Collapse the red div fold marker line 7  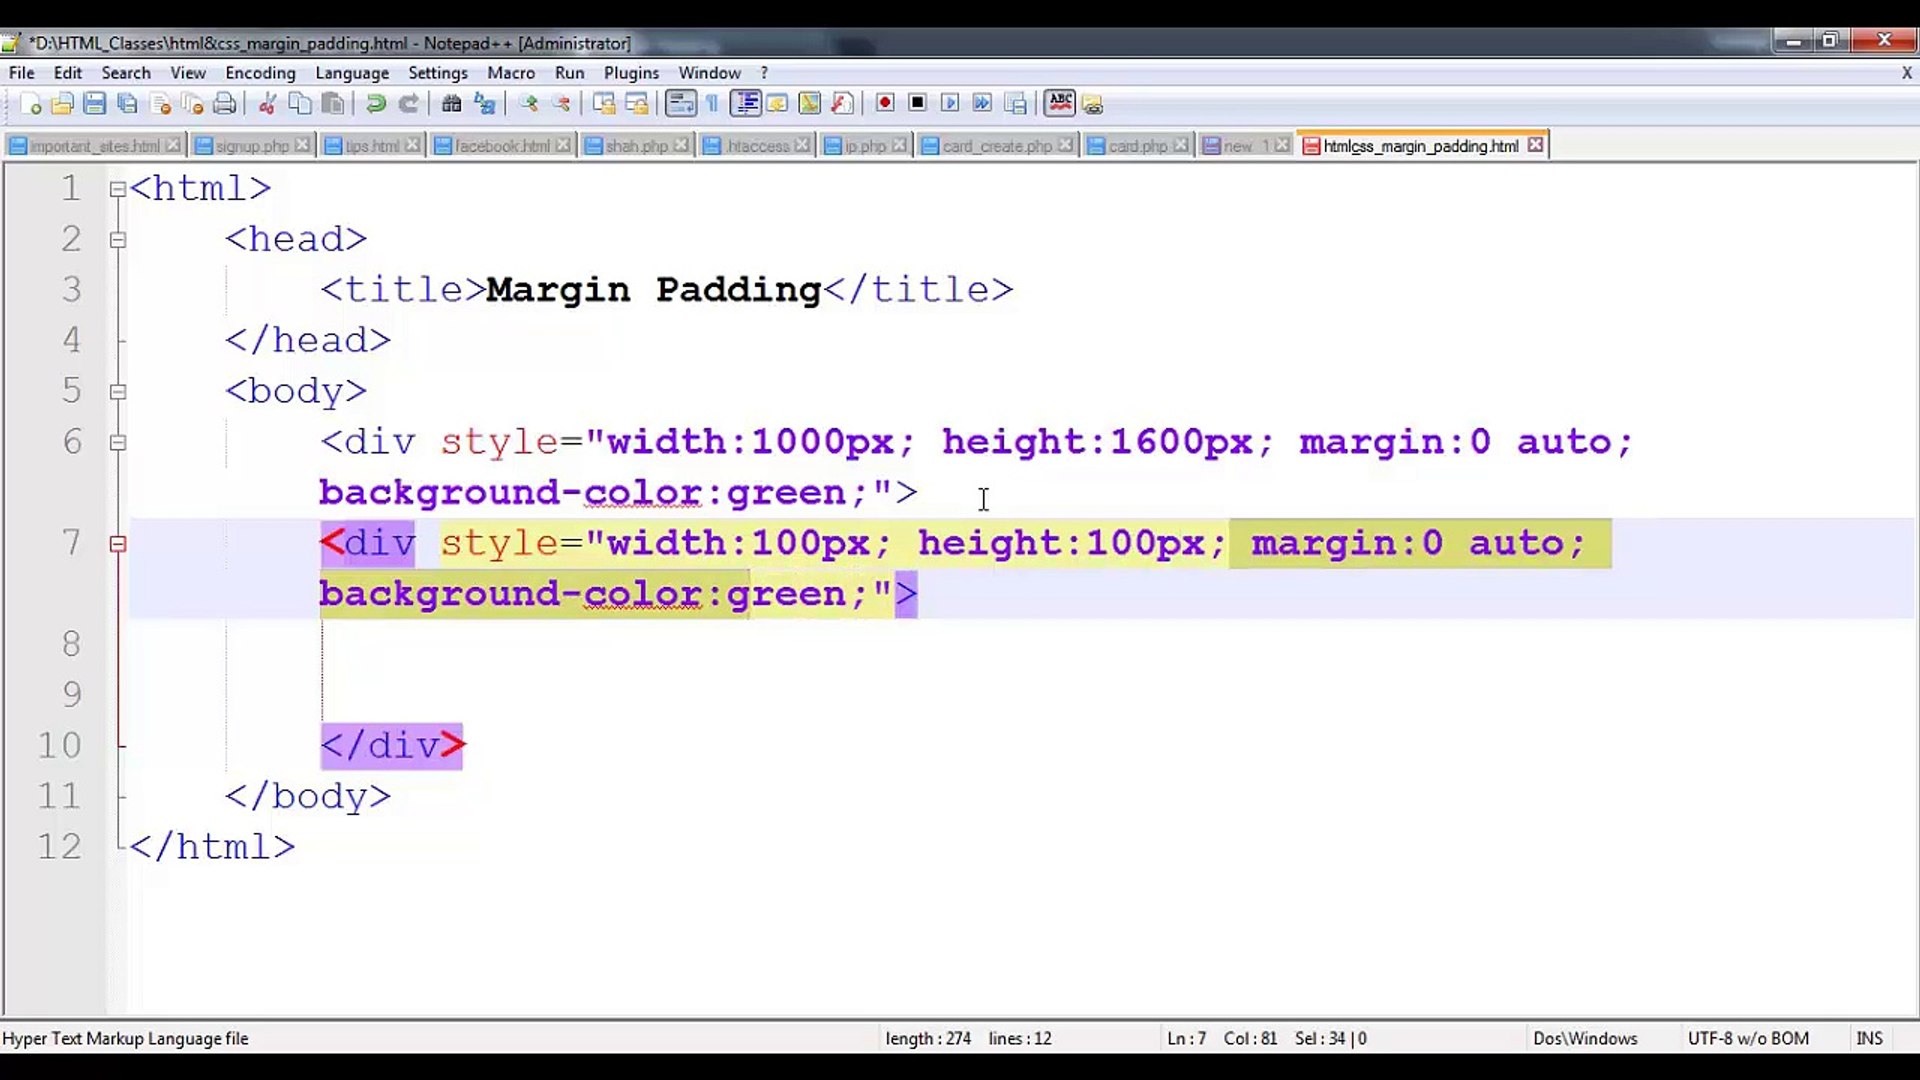click(x=117, y=544)
